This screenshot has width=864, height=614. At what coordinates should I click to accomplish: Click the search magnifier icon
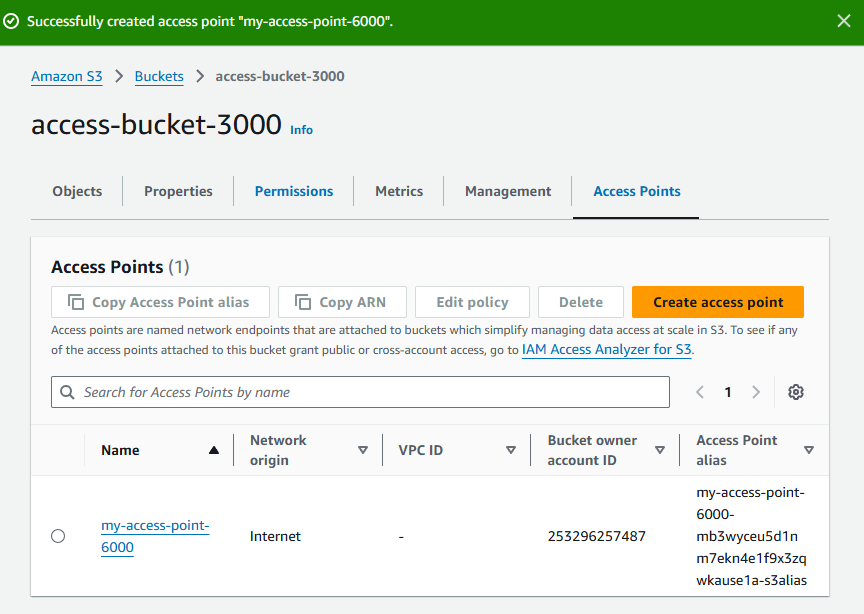[67, 392]
